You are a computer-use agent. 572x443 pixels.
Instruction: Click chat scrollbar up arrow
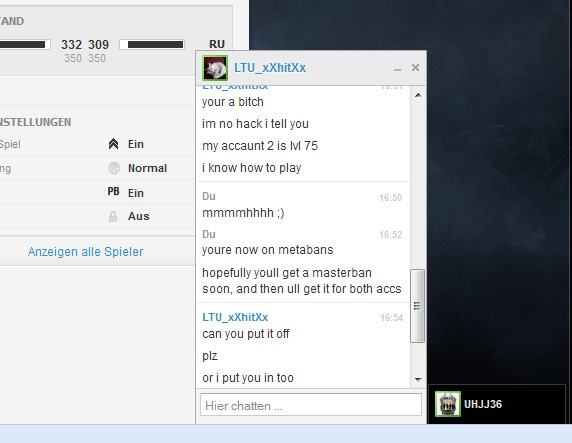pyautogui.click(x=418, y=95)
